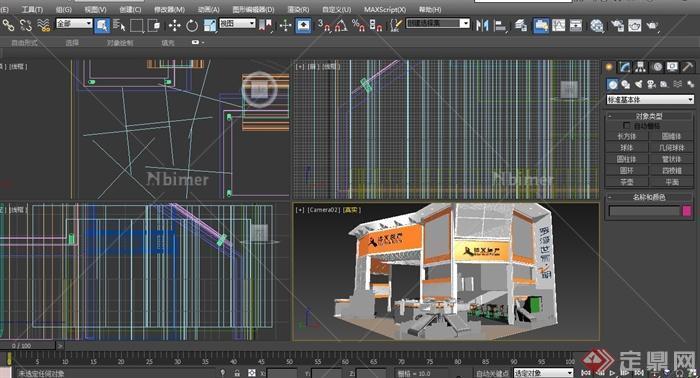700x378 pixels.
Task: Switch to the Motion command panel tab
Action: pos(657,67)
